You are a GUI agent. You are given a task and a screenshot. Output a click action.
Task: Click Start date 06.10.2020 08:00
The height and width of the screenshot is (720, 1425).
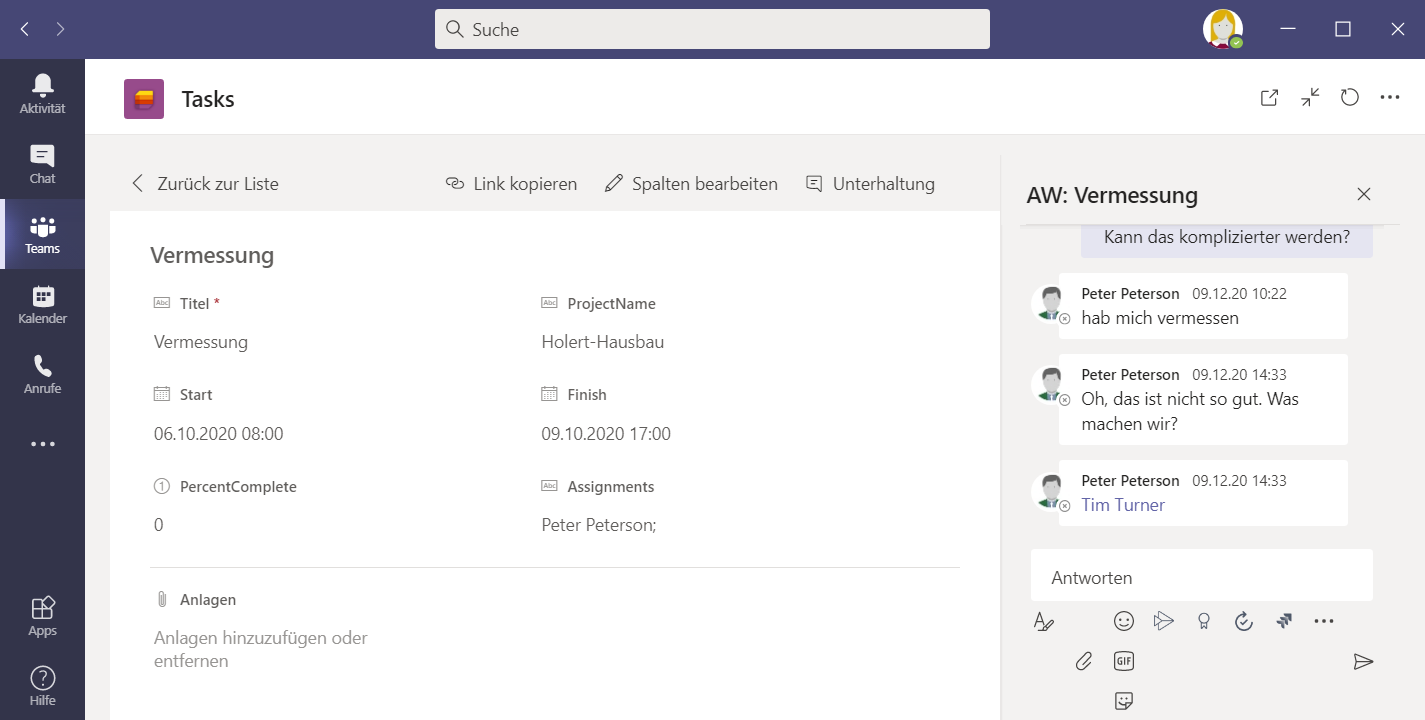(x=219, y=434)
